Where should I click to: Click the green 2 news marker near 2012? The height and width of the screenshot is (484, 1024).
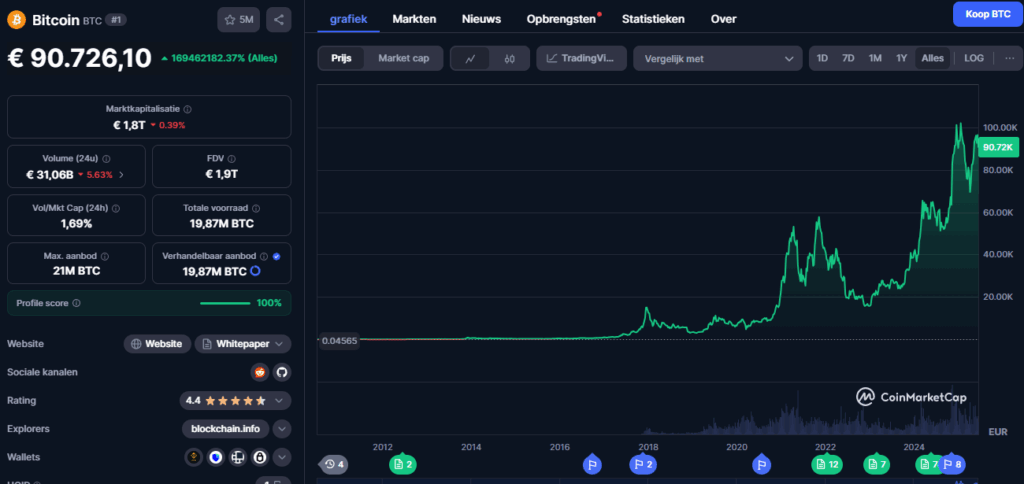point(403,464)
